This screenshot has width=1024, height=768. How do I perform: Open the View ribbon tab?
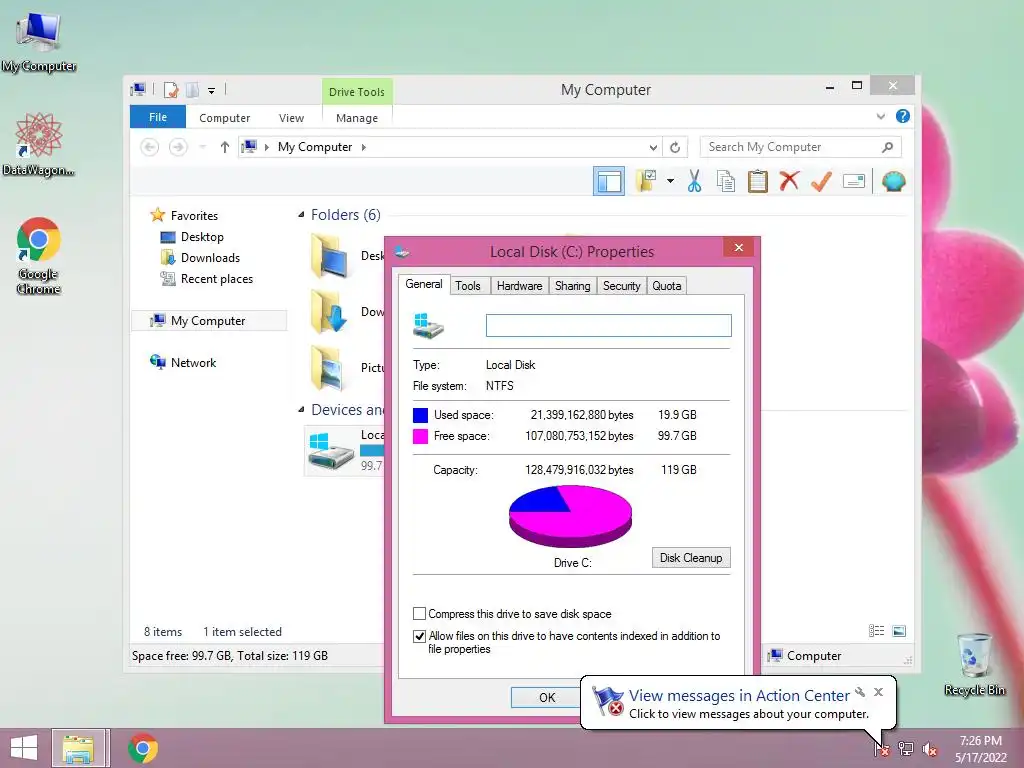291,118
